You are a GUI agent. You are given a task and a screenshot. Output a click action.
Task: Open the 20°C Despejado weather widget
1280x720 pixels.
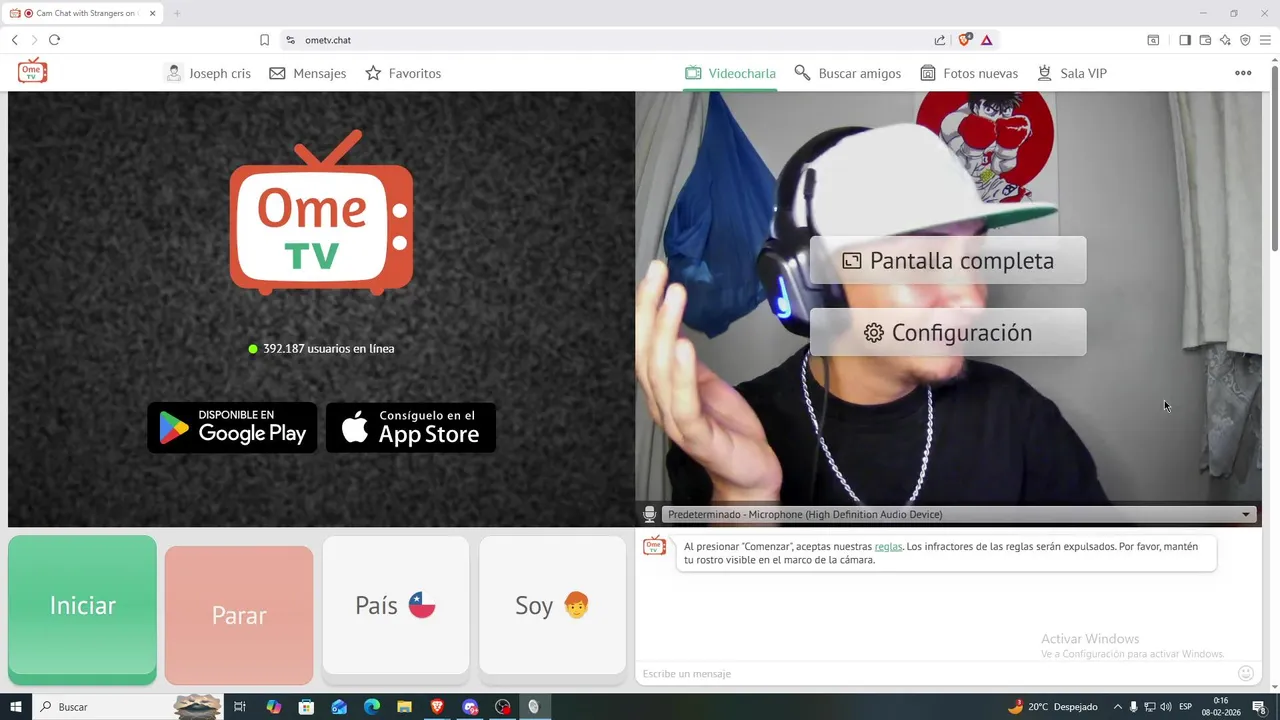tap(1053, 707)
